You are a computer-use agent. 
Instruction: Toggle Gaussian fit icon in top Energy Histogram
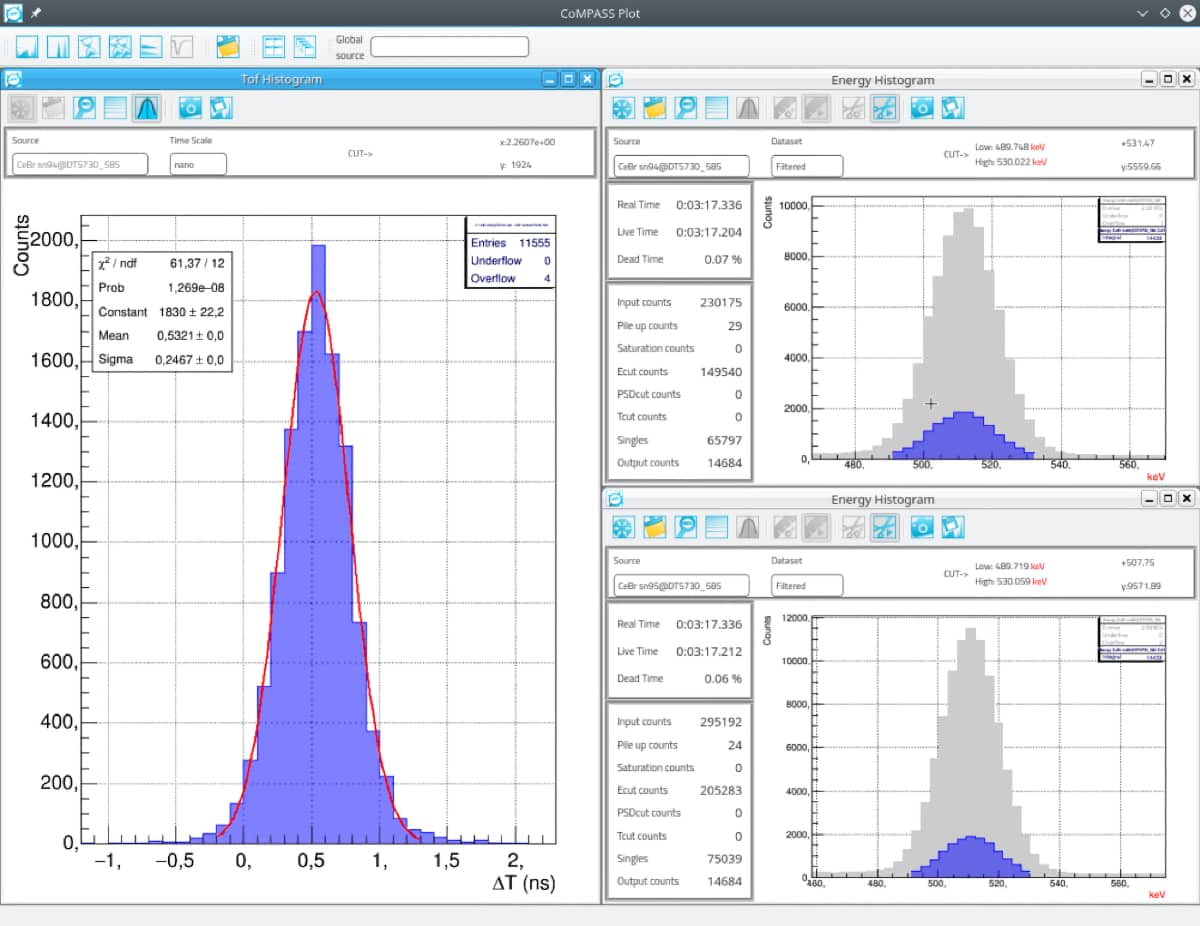[747, 107]
